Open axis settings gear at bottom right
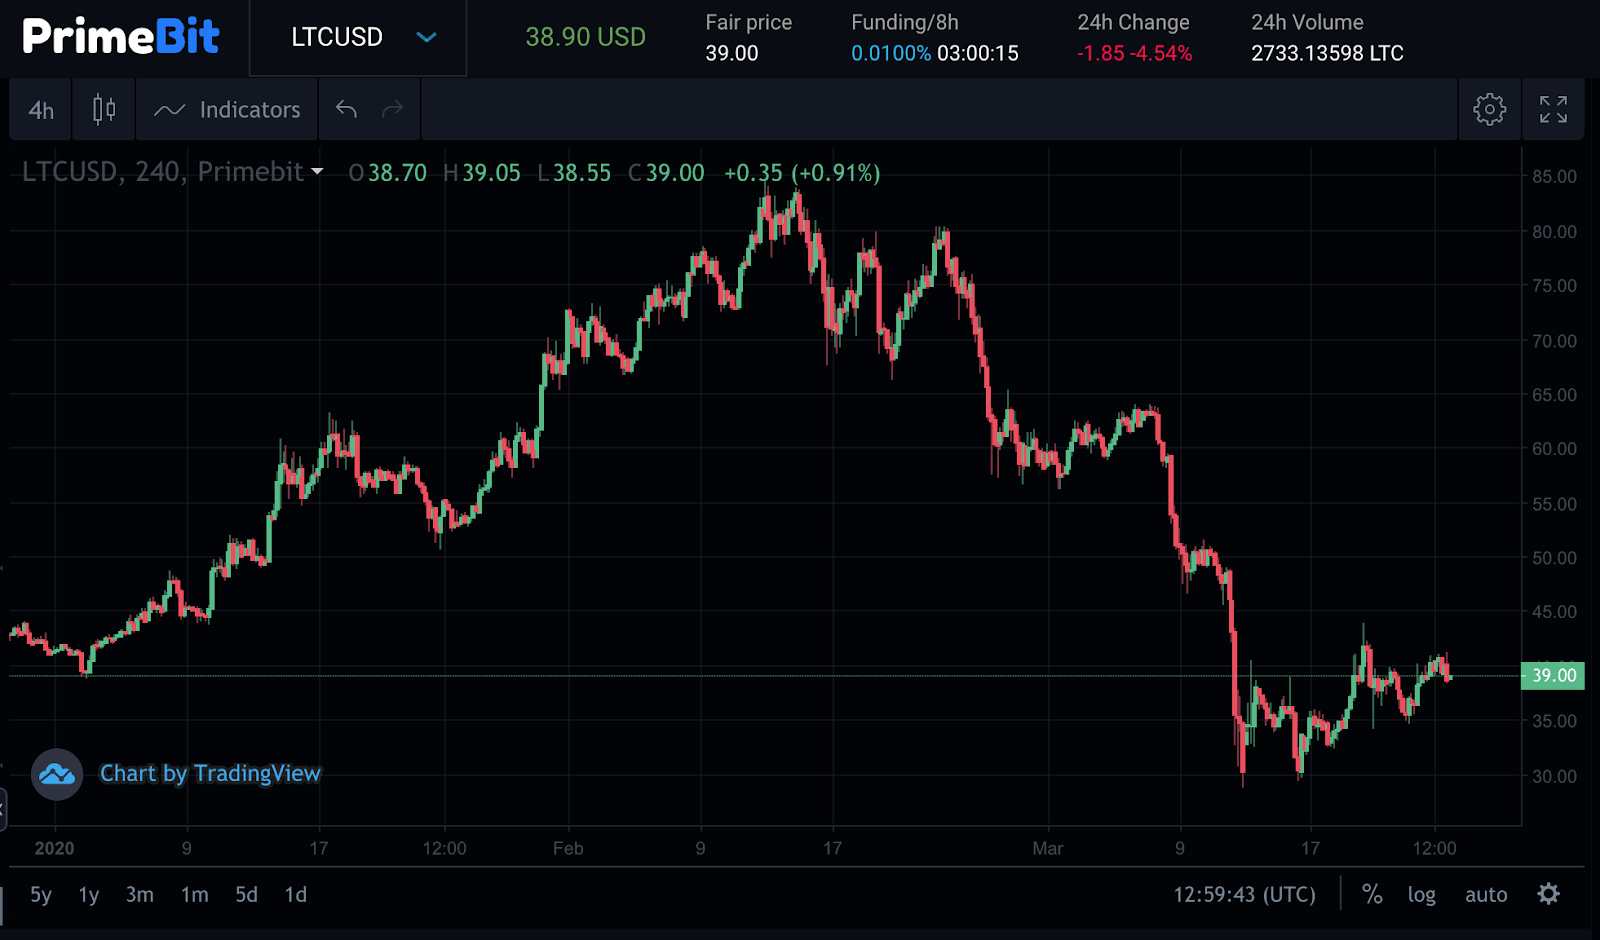 [x=1548, y=894]
